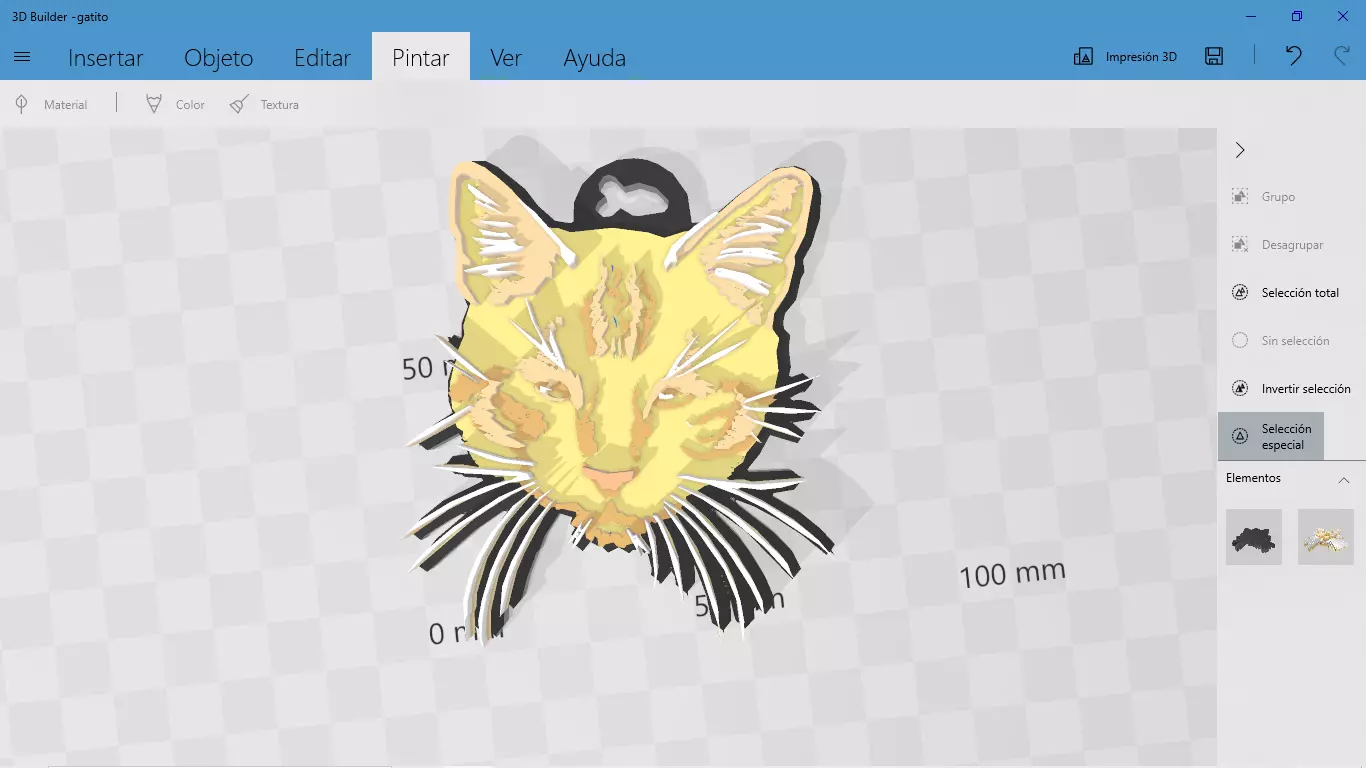Click the Invertir selección icon

point(1240,389)
